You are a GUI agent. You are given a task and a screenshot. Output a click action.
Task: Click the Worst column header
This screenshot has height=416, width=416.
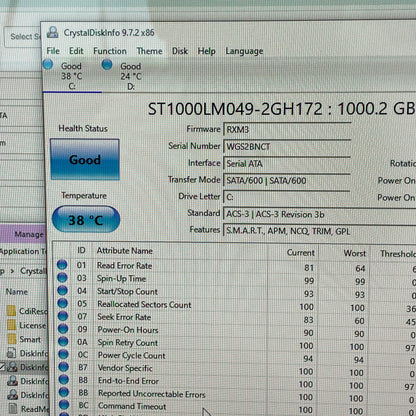[x=355, y=253]
